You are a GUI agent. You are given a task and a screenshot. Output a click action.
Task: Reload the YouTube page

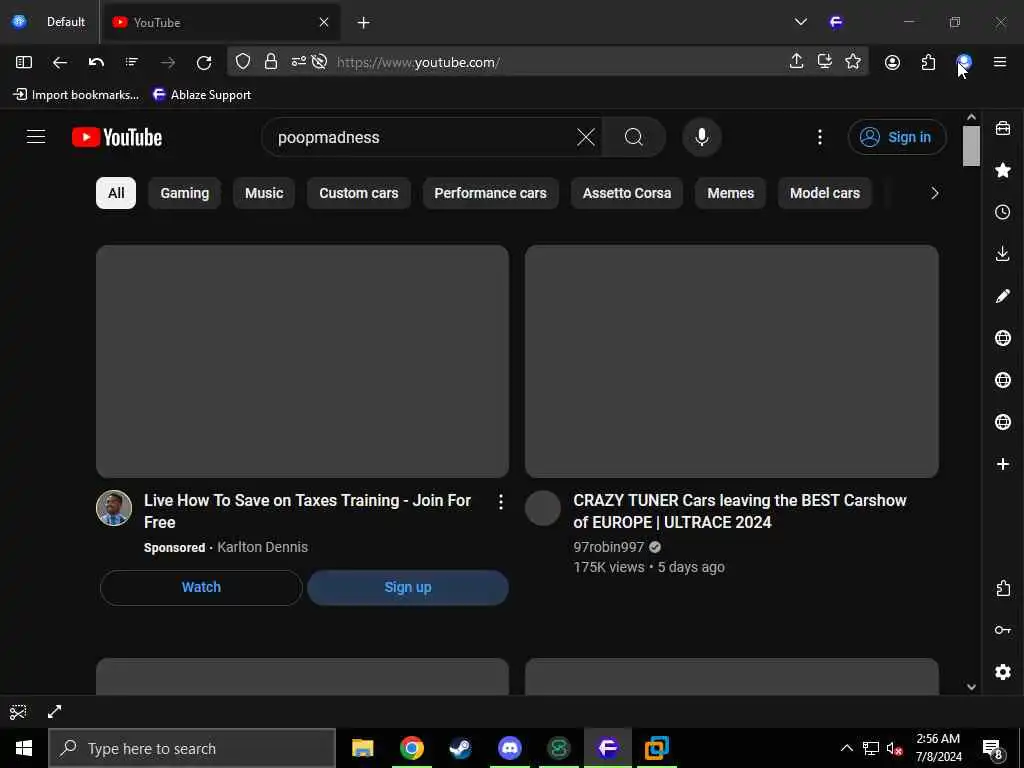pos(204,62)
